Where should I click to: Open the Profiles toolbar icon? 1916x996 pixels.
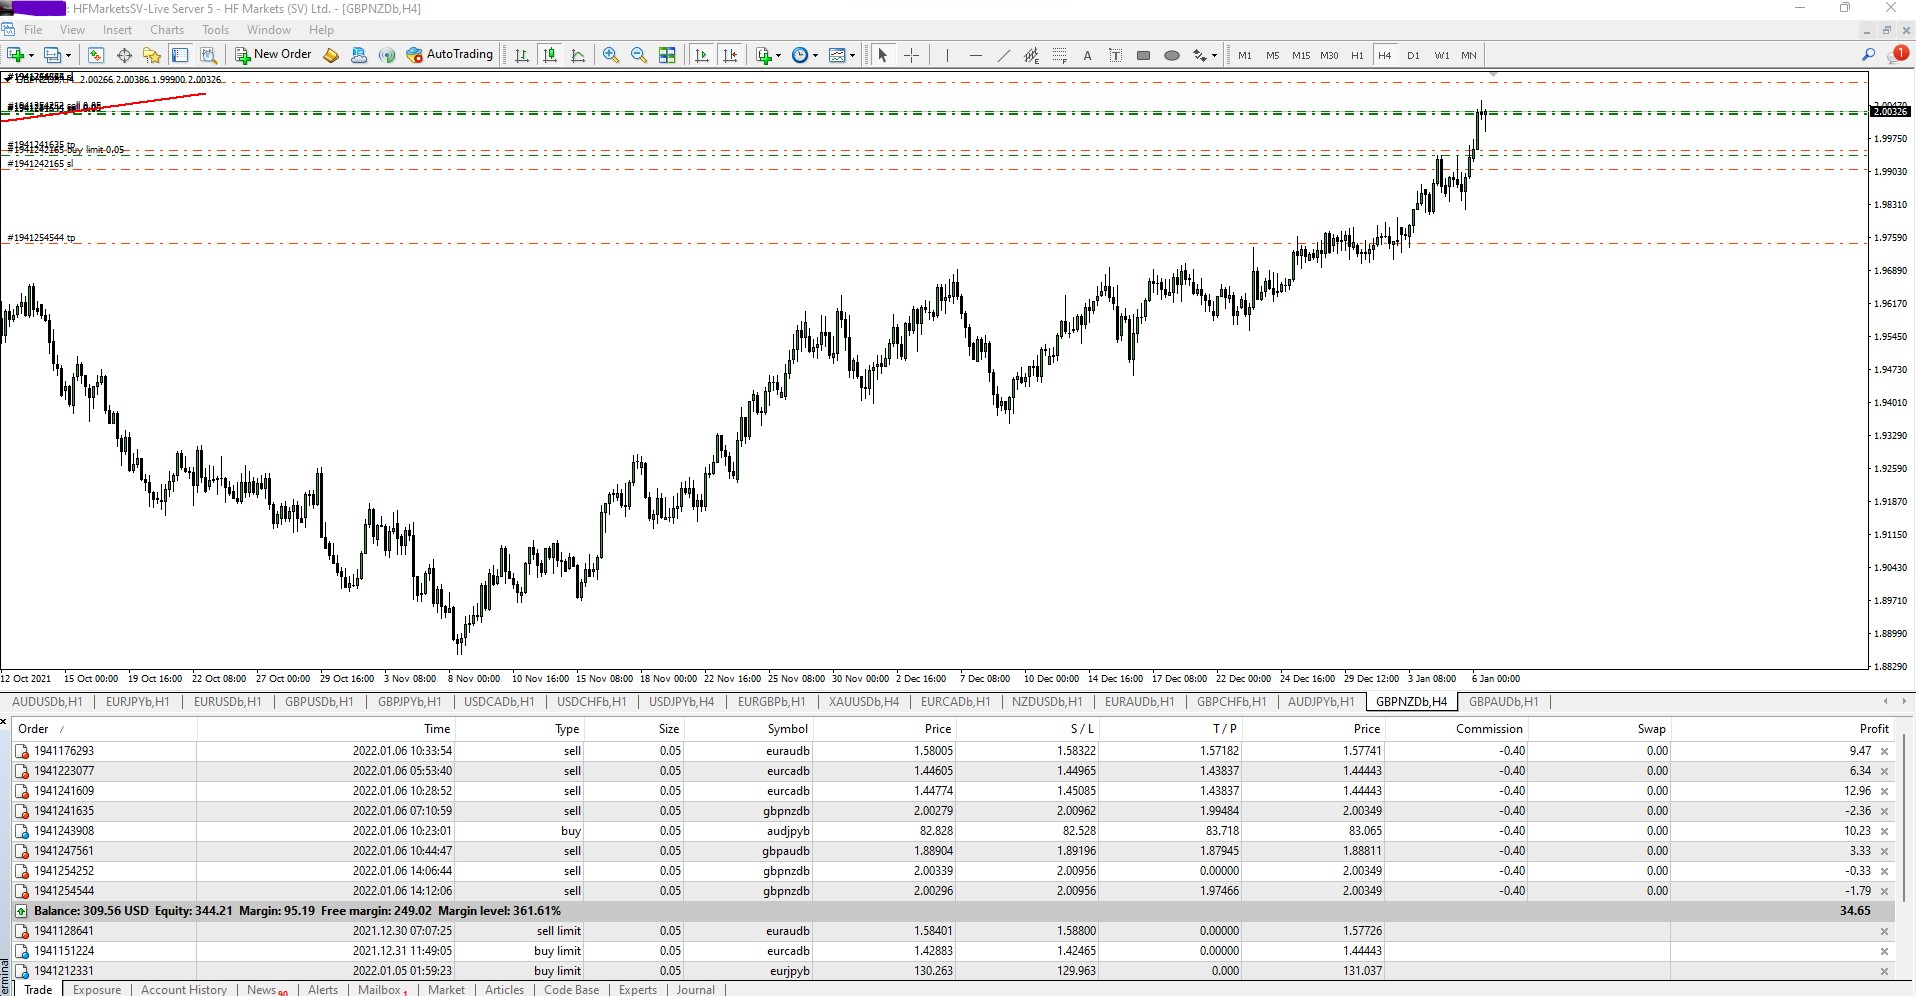tap(52, 55)
